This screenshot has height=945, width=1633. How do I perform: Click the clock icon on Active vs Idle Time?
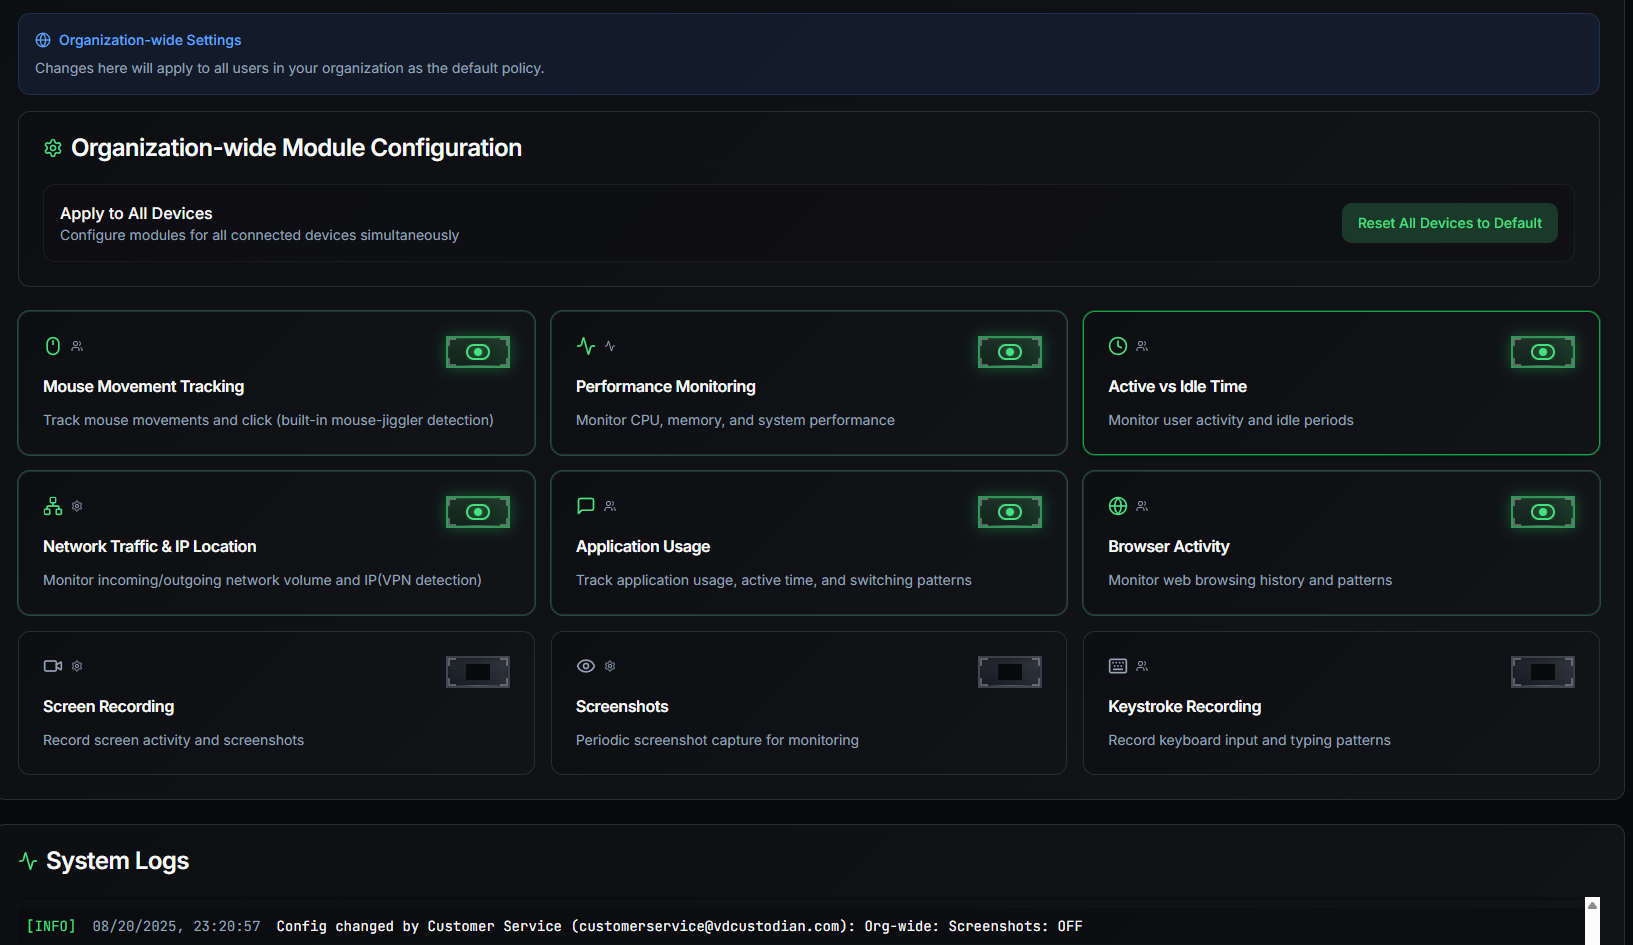pos(1117,346)
